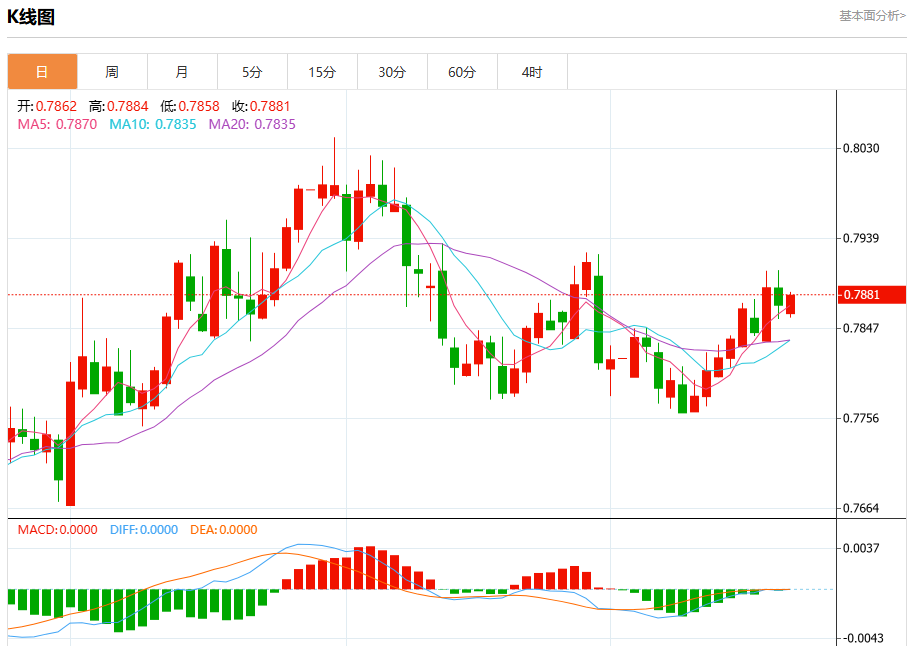Select the 日 daily chart tab
The image size is (911, 646).
(x=42, y=72)
